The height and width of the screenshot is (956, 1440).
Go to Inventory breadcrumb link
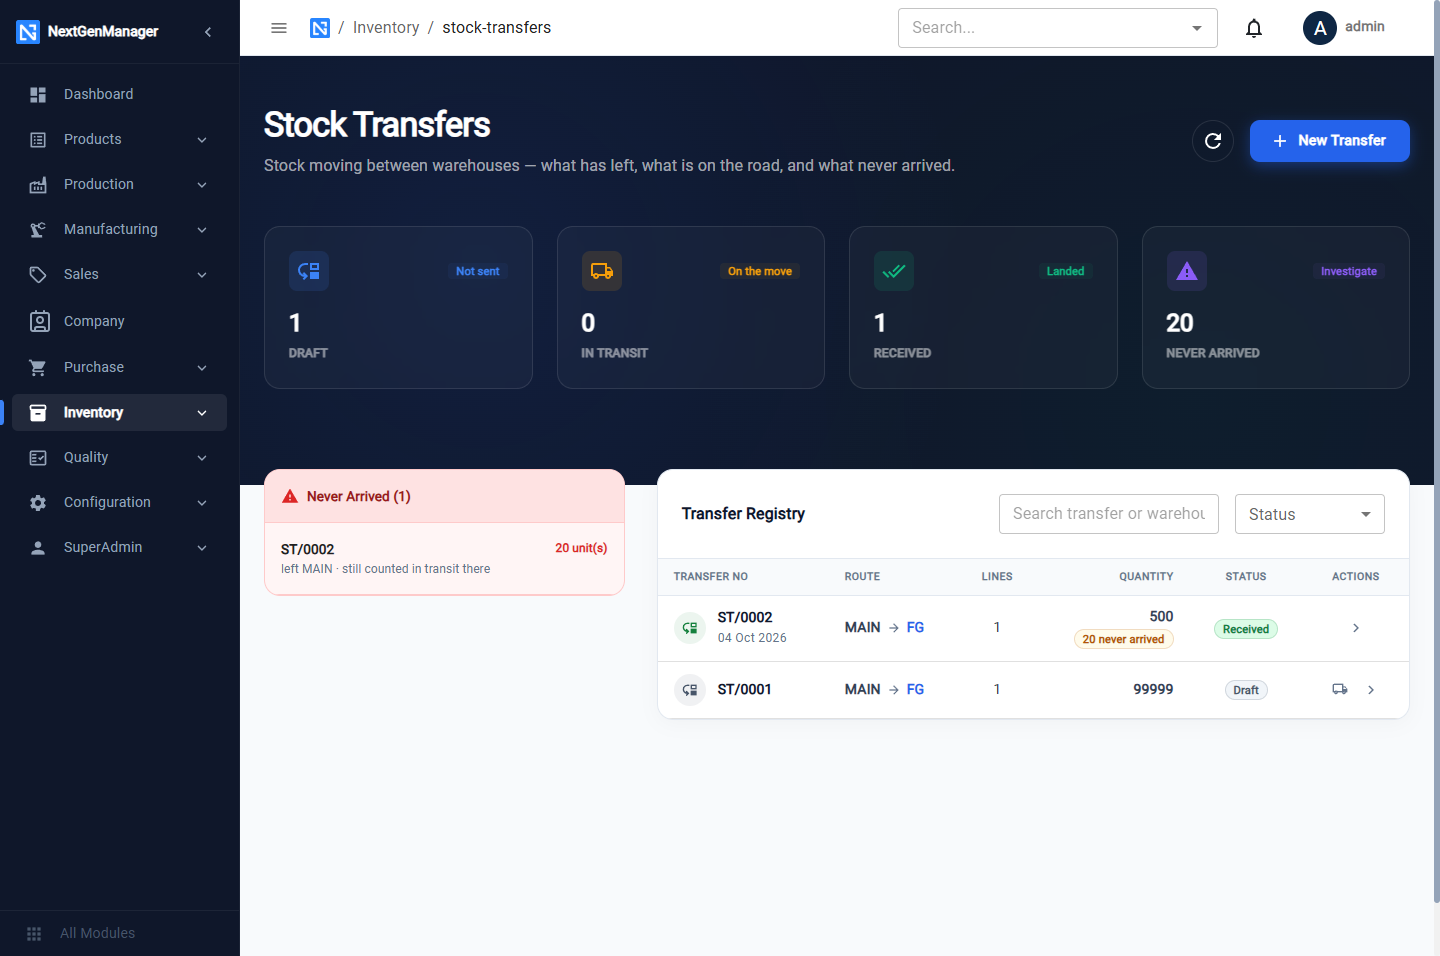(386, 28)
